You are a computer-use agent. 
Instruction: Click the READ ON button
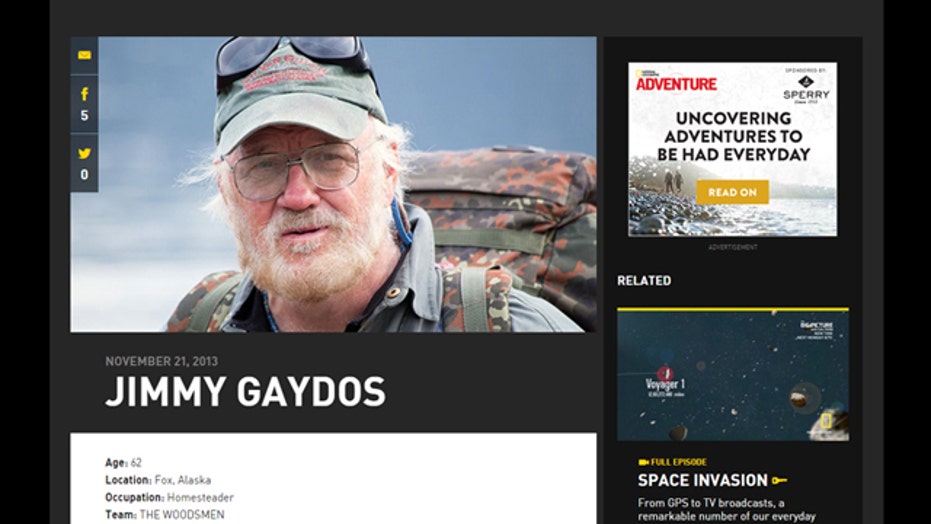tap(732, 192)
